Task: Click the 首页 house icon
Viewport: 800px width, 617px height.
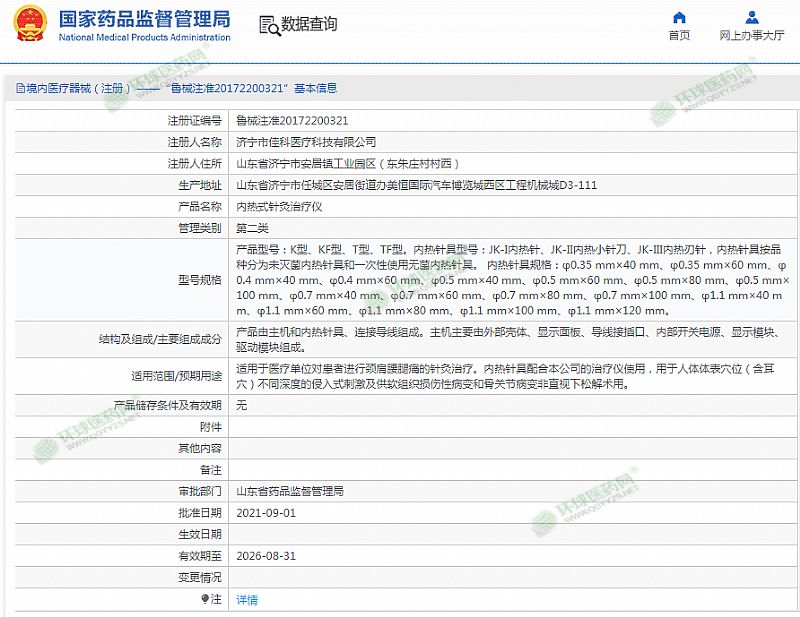Action: 679,17
